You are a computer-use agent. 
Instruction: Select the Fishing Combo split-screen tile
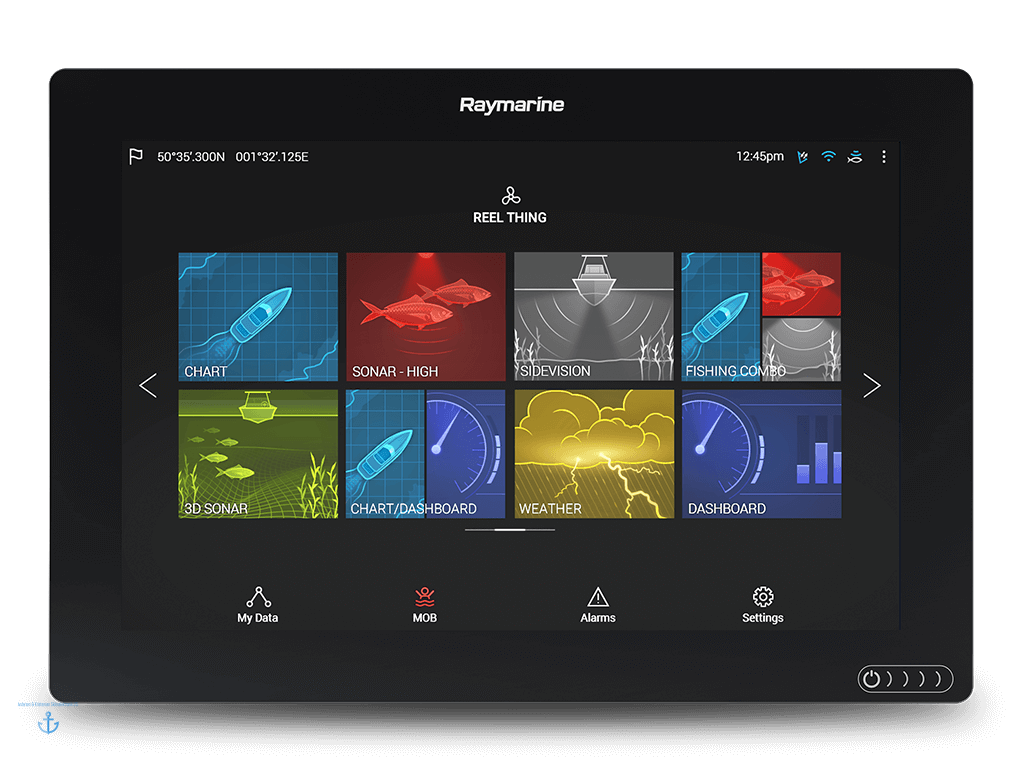761,316
